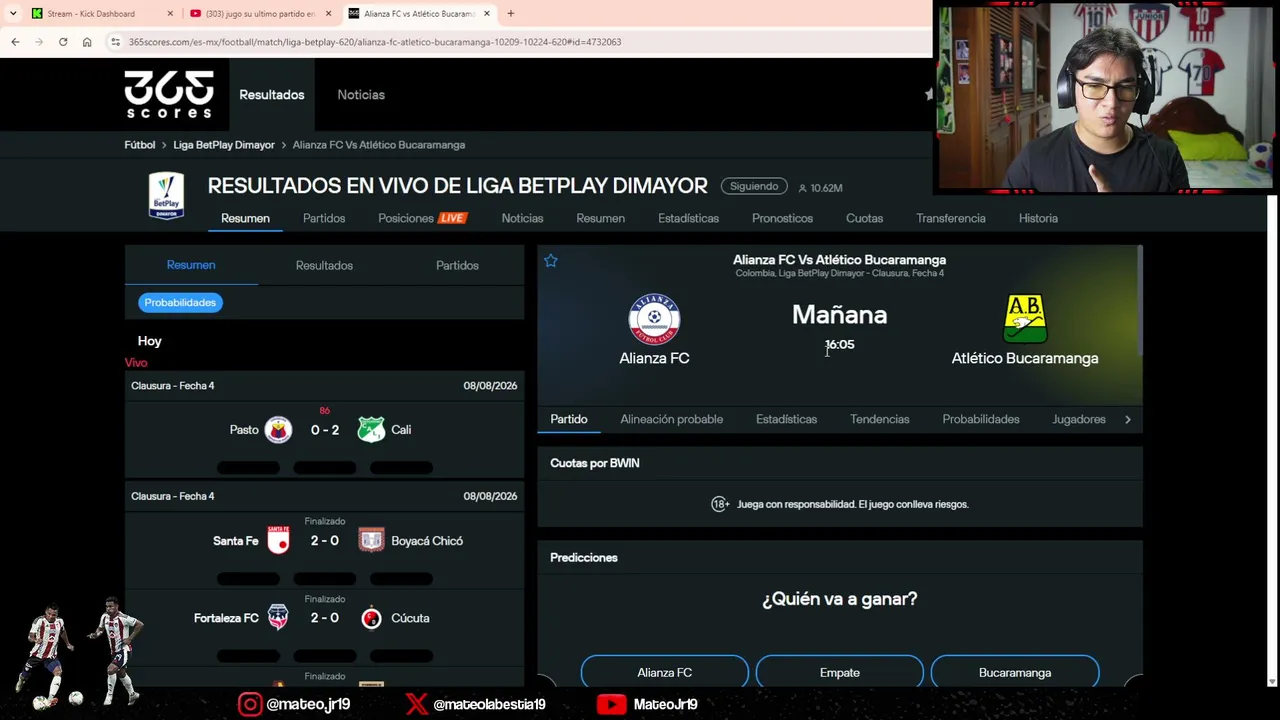Select the Cúcuta team name

tap(410, 618)
